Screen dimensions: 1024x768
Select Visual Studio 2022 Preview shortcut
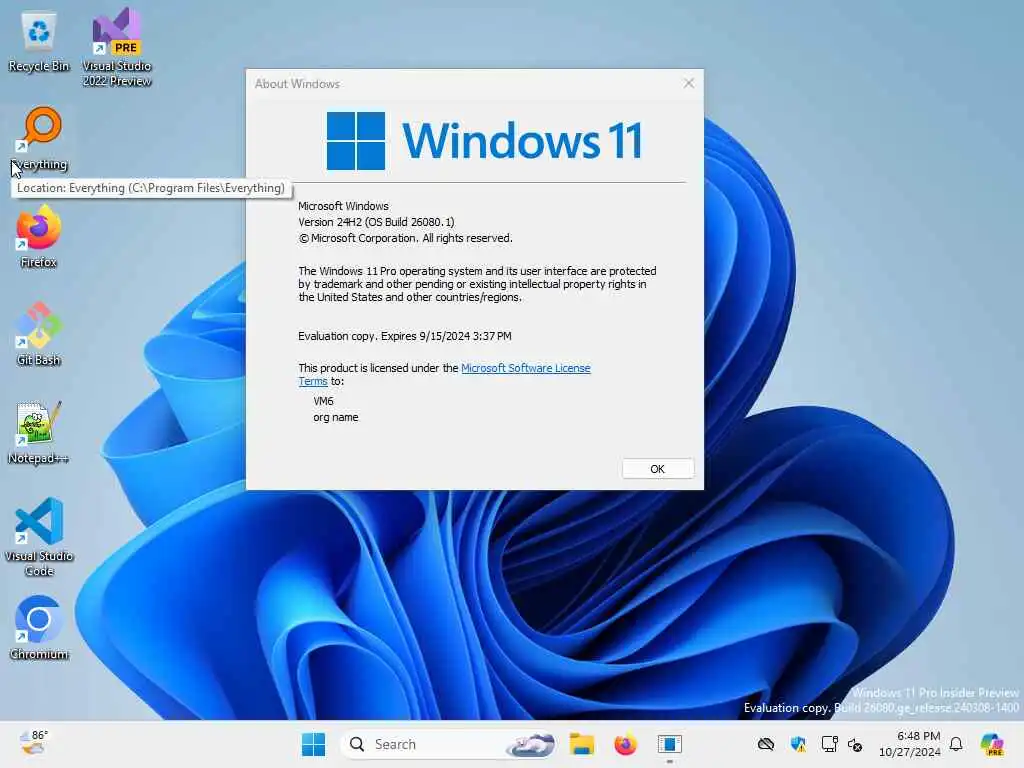click(116, 47)
